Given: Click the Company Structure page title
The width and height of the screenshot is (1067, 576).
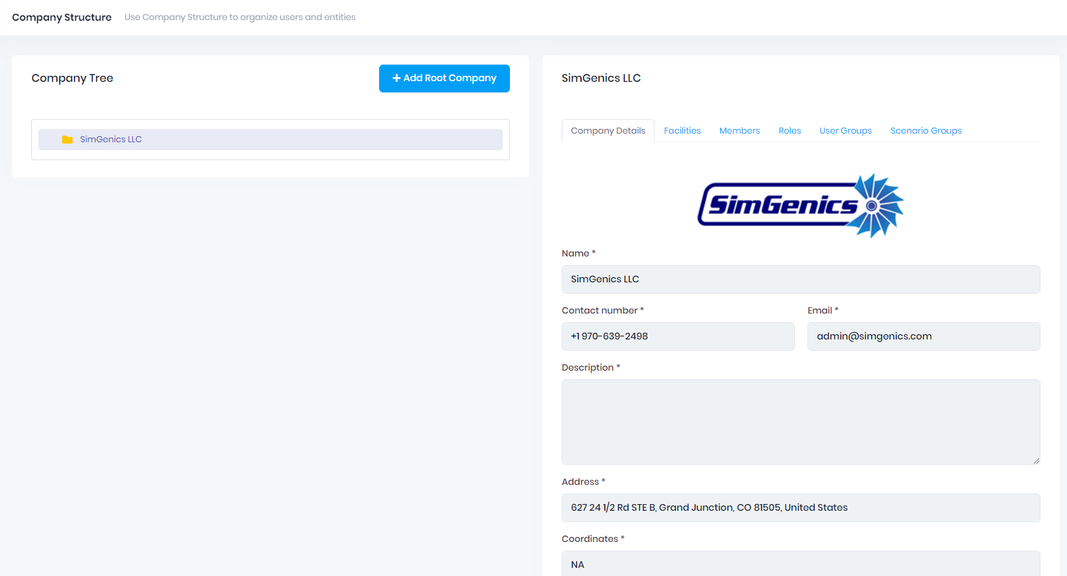Looking at the screenshot, I should pyautogui.click(x=62, y=17).
